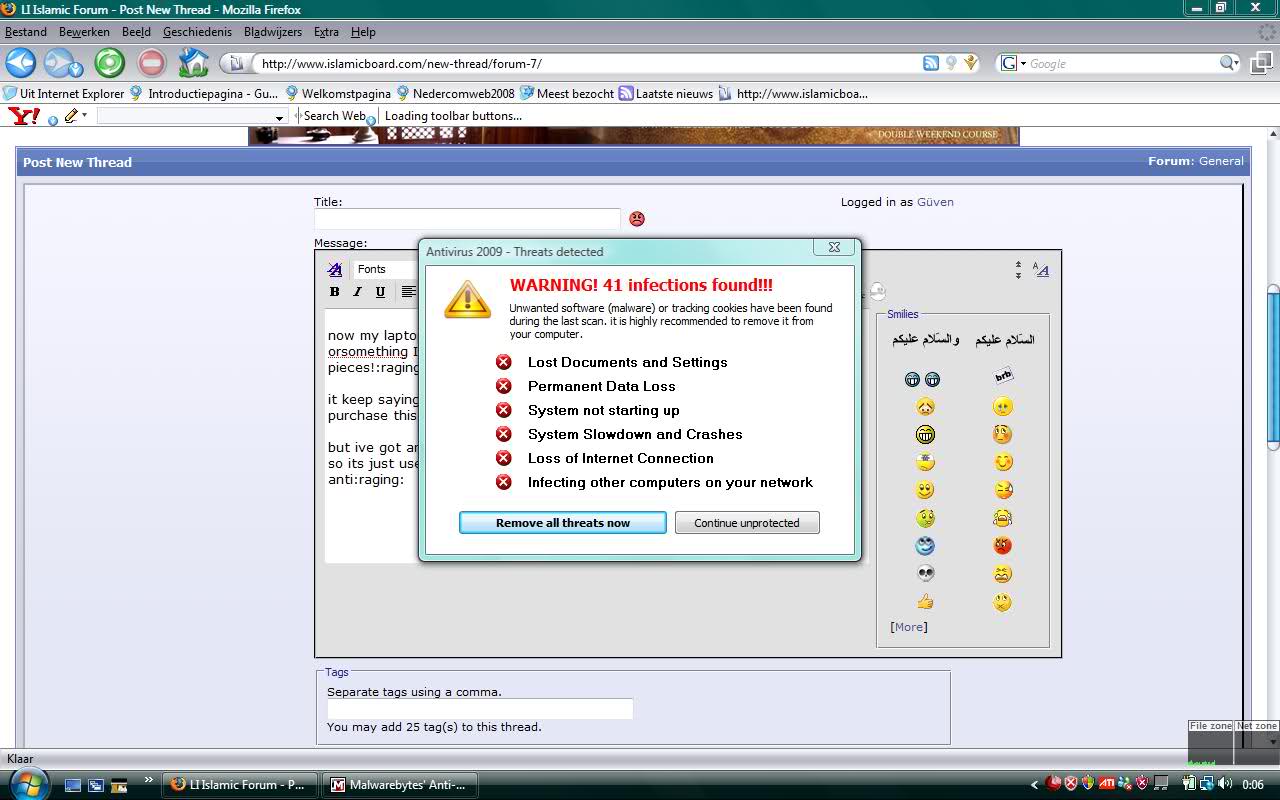Click the page vertical scrollbar thumb
1280x800 pixels.
1273,365
